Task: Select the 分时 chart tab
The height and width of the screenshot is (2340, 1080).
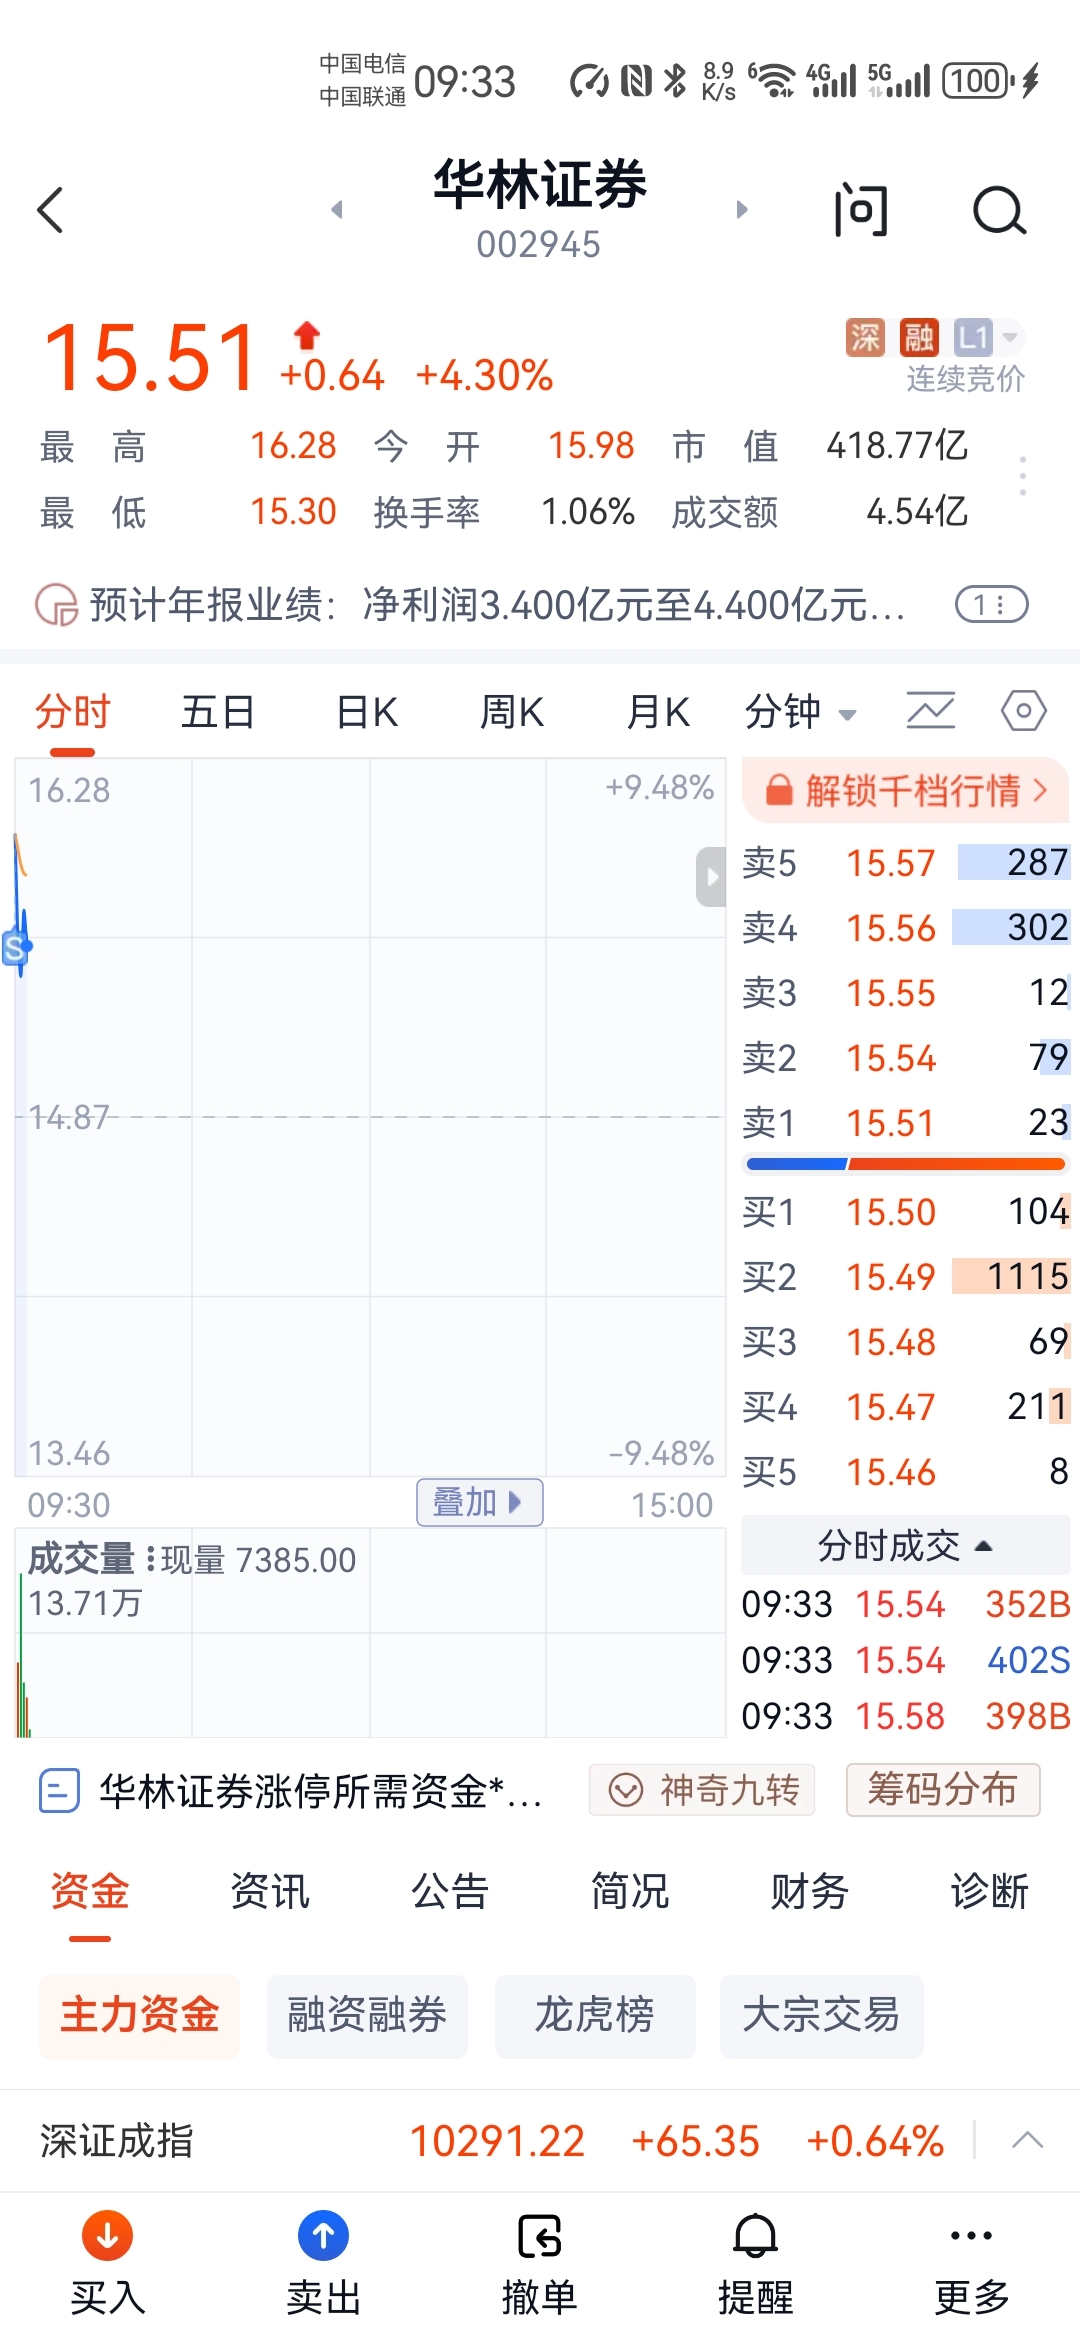Action: click(x=73, y=713)
